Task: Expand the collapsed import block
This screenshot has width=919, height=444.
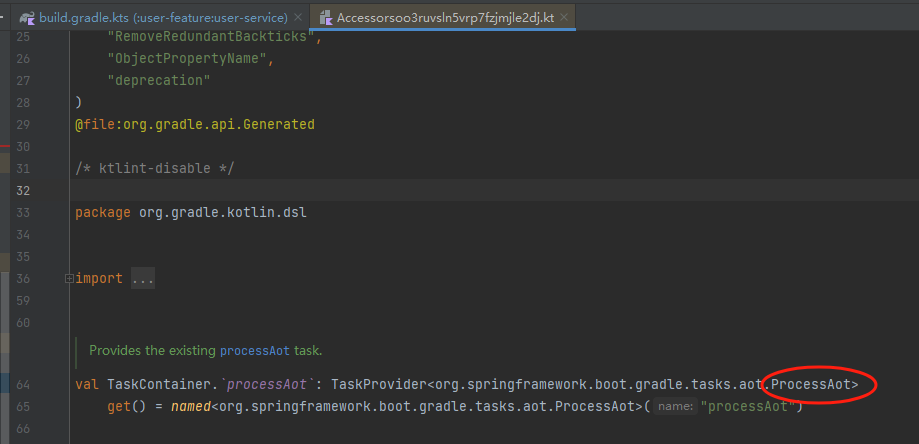Action: (69, 279)
